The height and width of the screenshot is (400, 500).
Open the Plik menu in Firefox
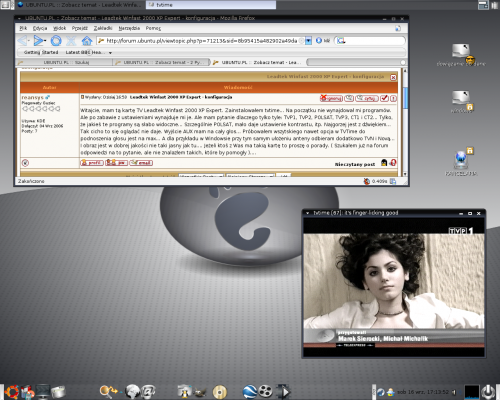pos(23,28)
